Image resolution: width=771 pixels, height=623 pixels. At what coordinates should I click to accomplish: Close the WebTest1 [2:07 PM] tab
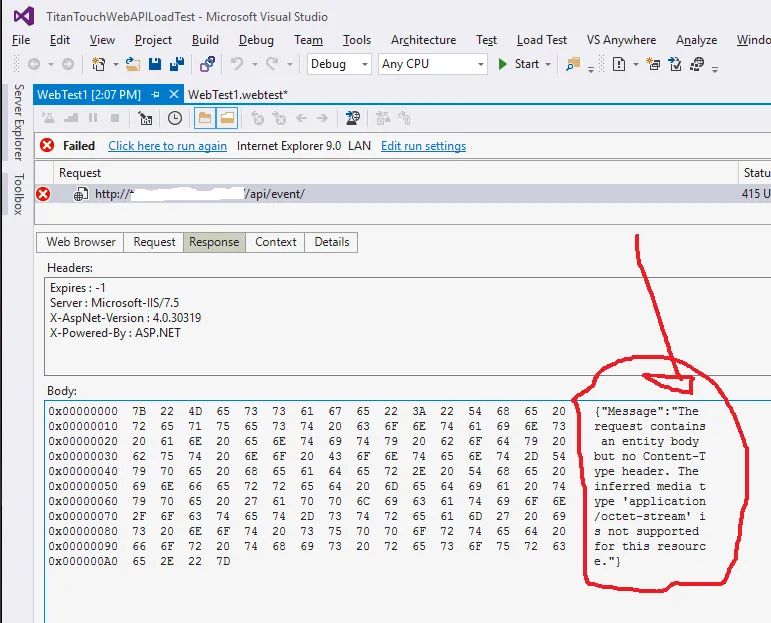coord(174,94)
